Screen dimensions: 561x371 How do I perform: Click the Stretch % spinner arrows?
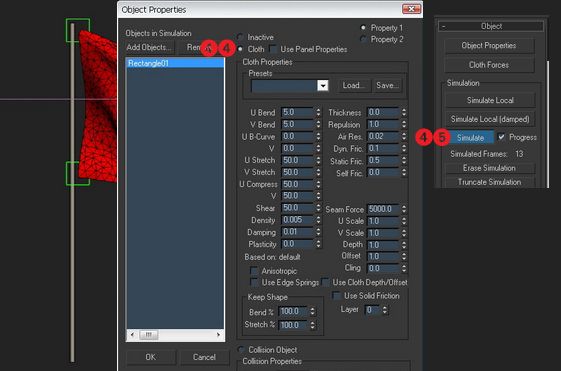(x=312, y=325)
